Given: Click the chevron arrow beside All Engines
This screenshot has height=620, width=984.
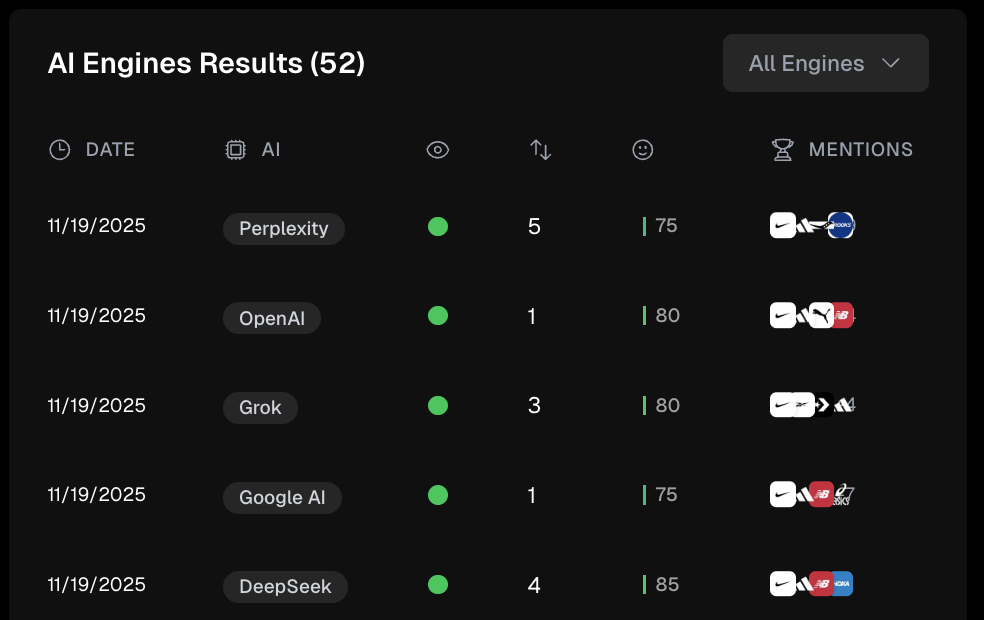Looking at the screenshot, I should pyautogui.click(x=891, y=63).
